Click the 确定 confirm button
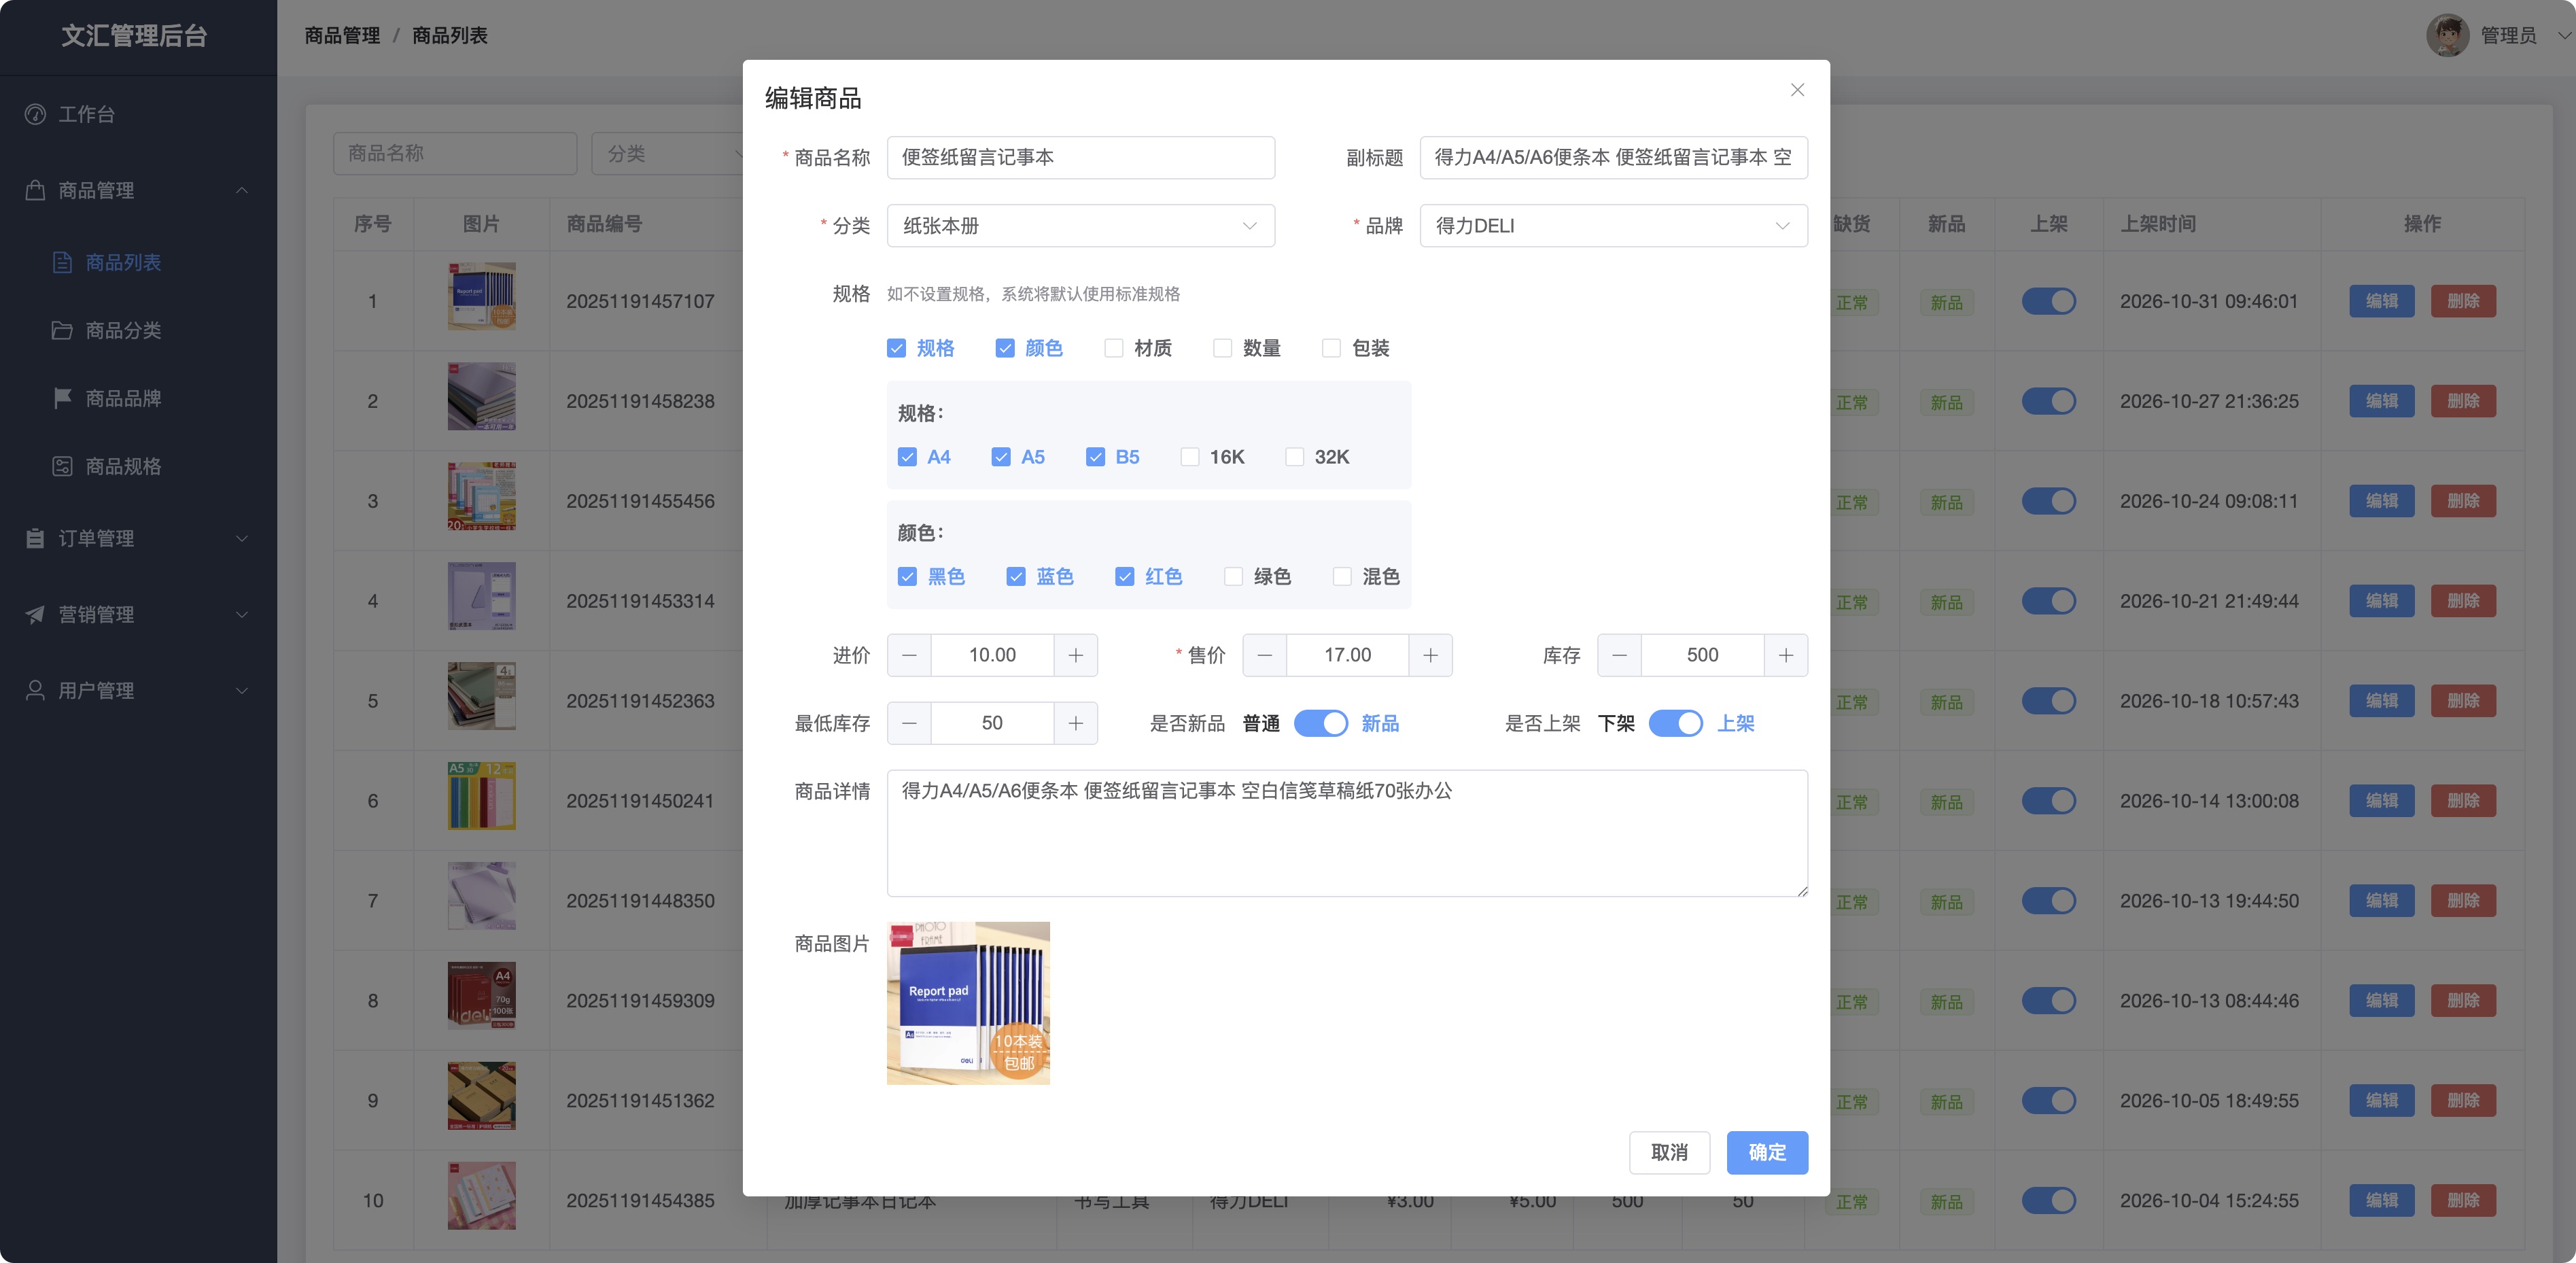2576x1263 pixels. [x=1767, y=1152]
